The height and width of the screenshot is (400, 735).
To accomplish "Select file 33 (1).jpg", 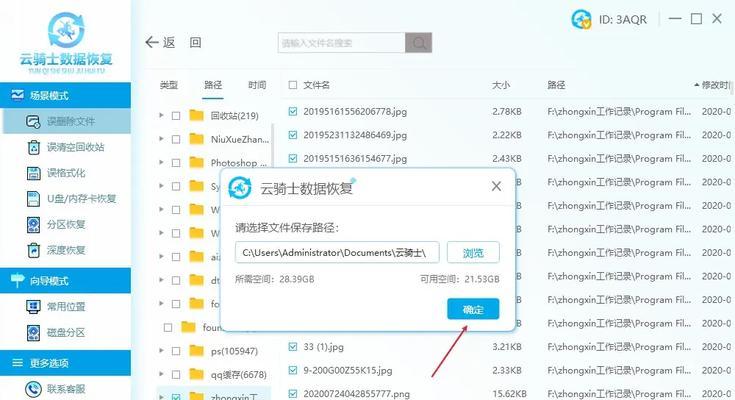I will coord(323,347).
